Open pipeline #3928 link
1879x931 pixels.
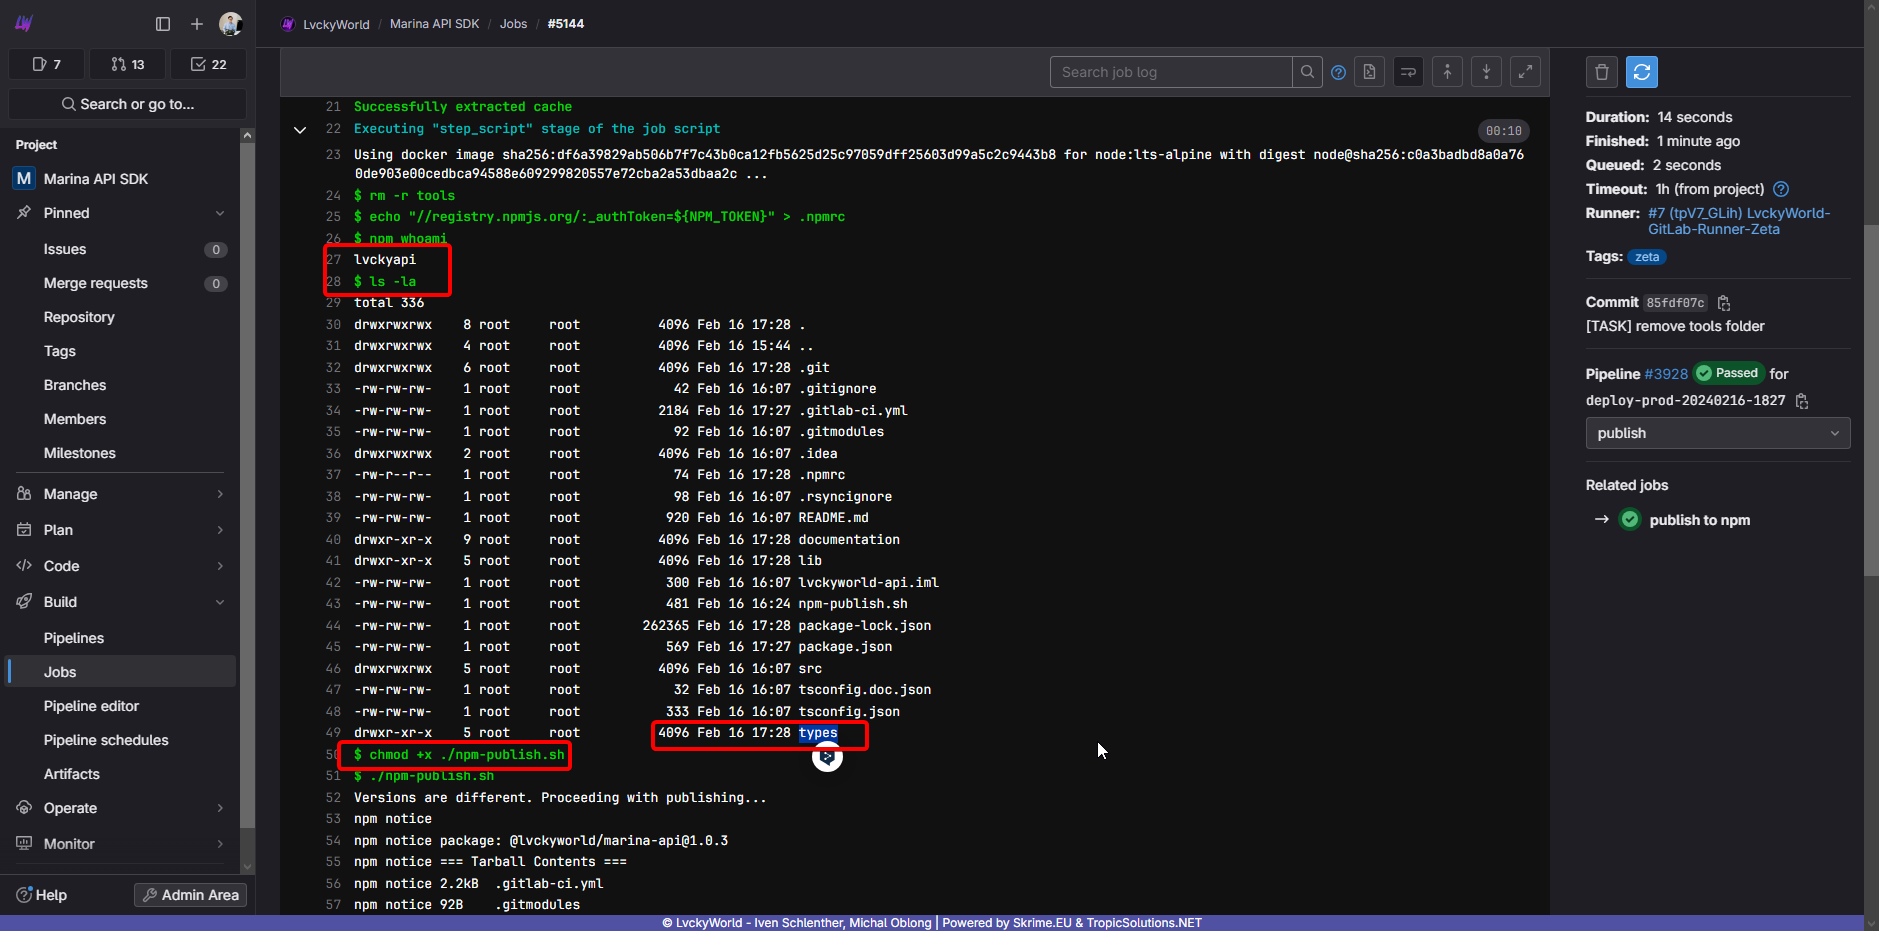tap(1665, 374)
